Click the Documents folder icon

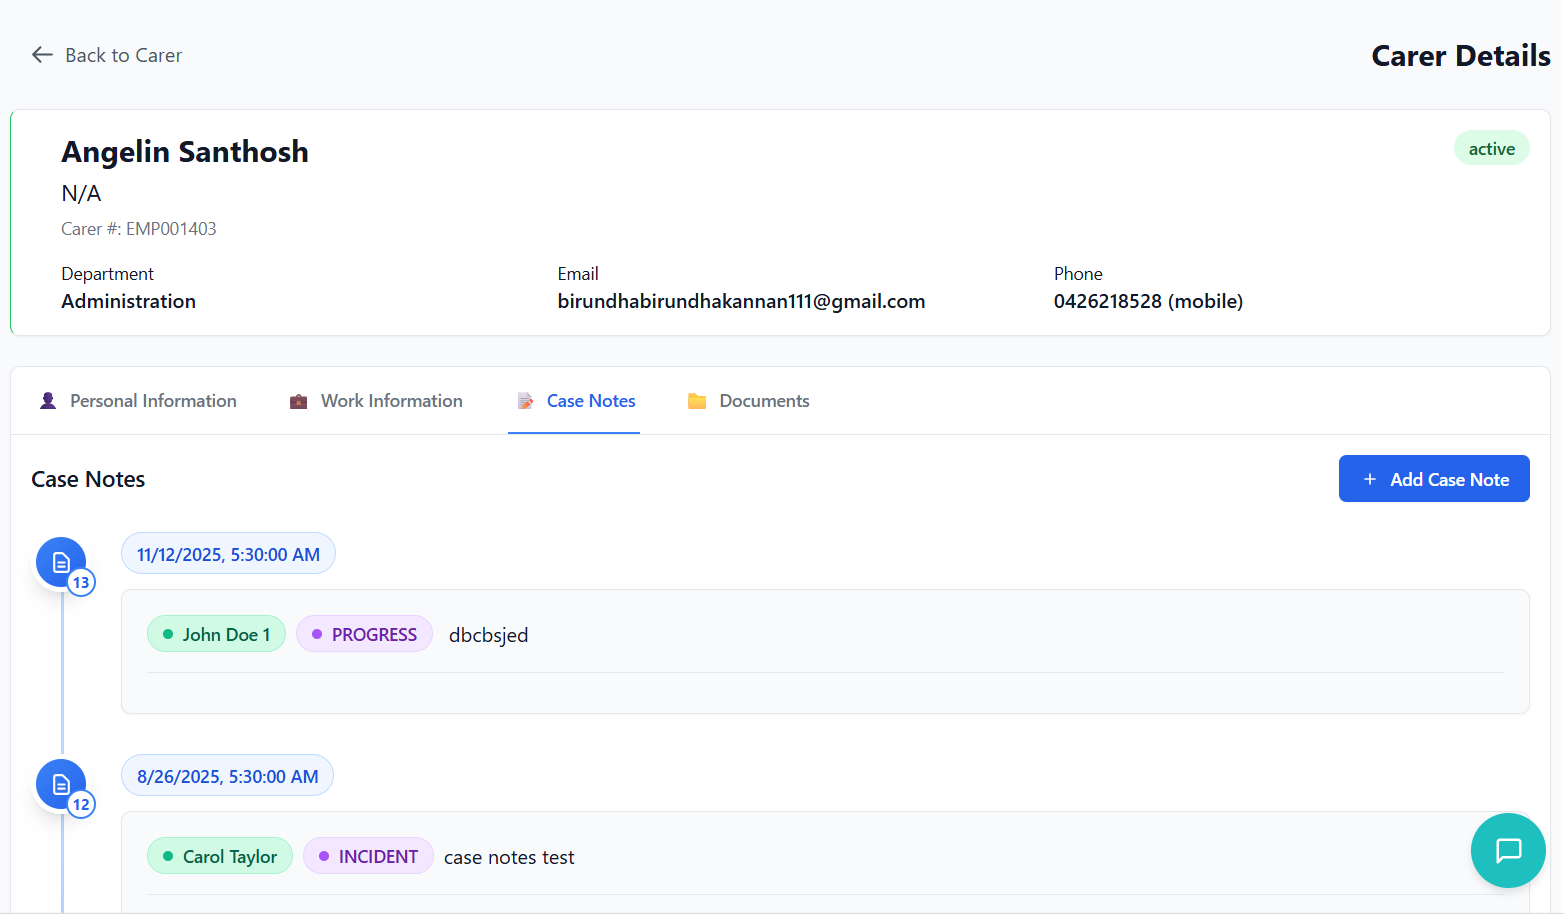697,401
